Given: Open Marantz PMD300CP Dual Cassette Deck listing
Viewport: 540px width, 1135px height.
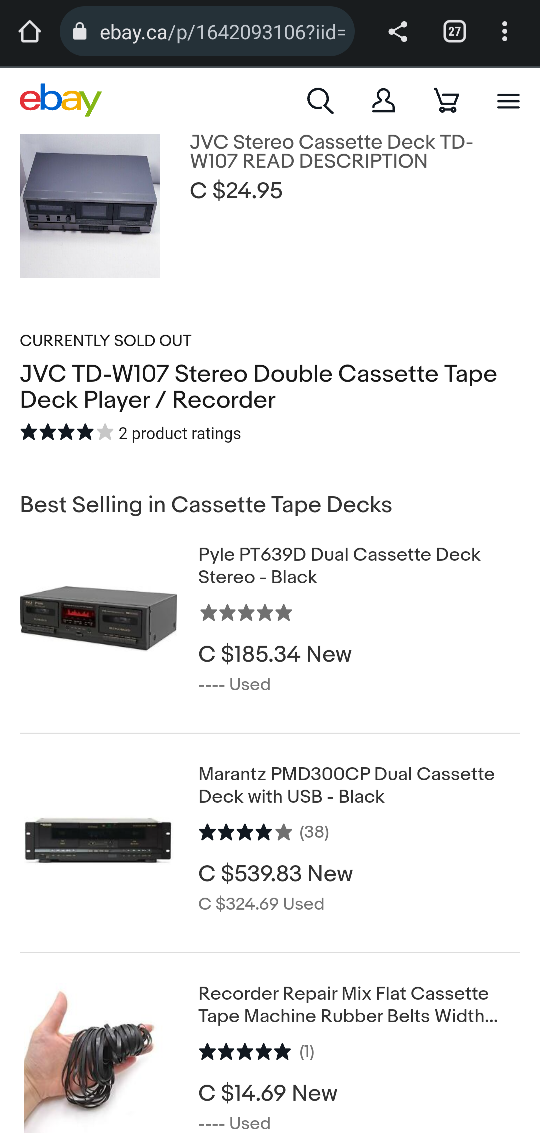Looking at the screenshot, I should point(346,785).
